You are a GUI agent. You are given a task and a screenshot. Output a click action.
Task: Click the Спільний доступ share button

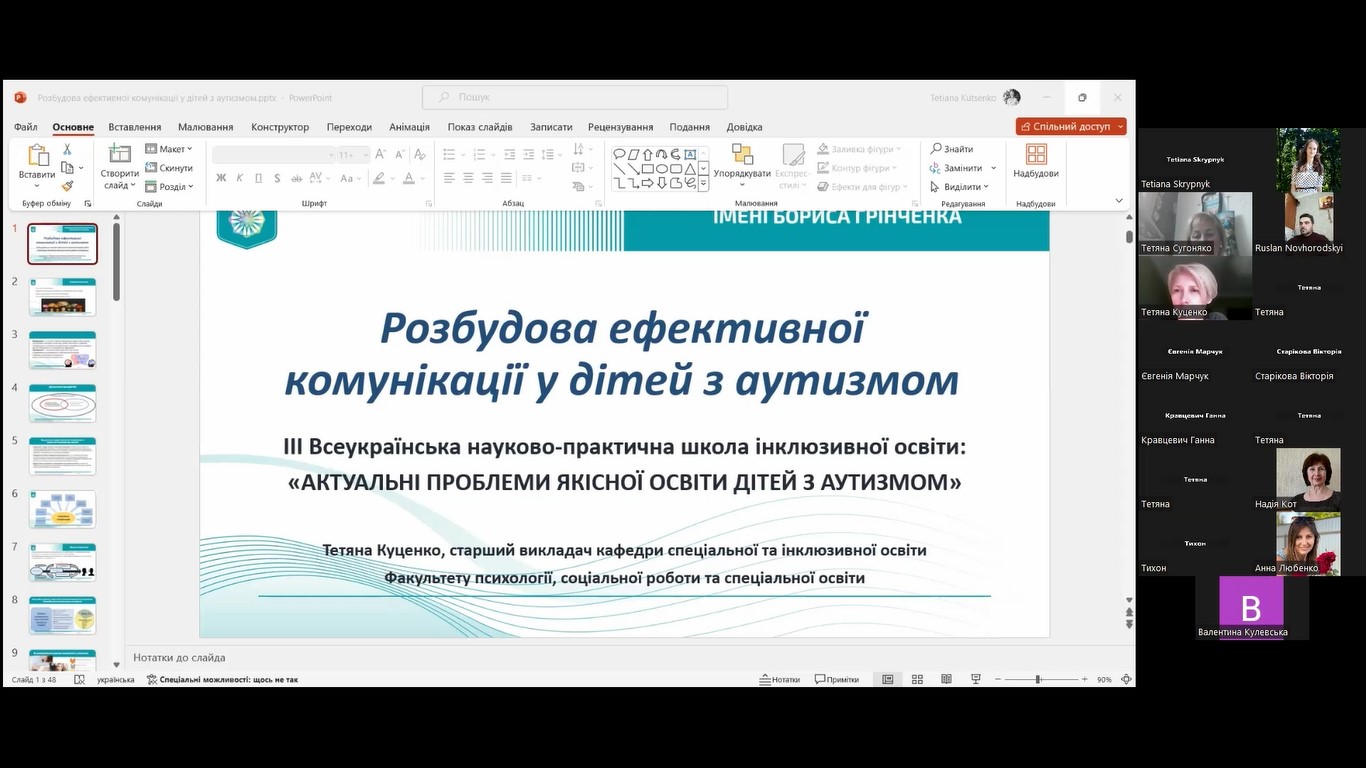tap(1071, 127)
